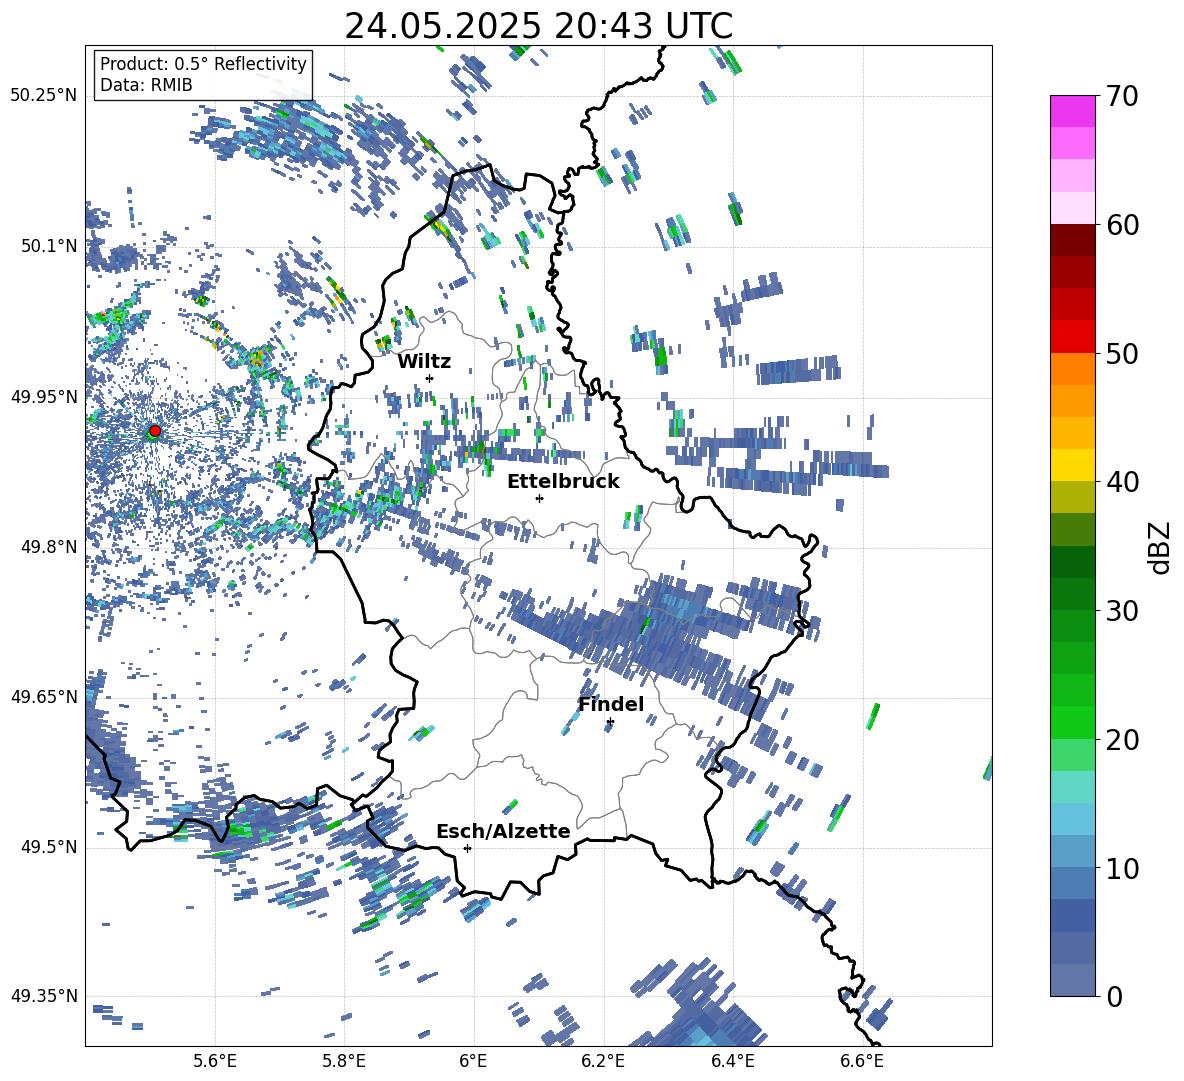This screenshot has height=1081, width=1184.
Task: Click the Ettelbruck station cross marker
Action: (x=539, y=498)
